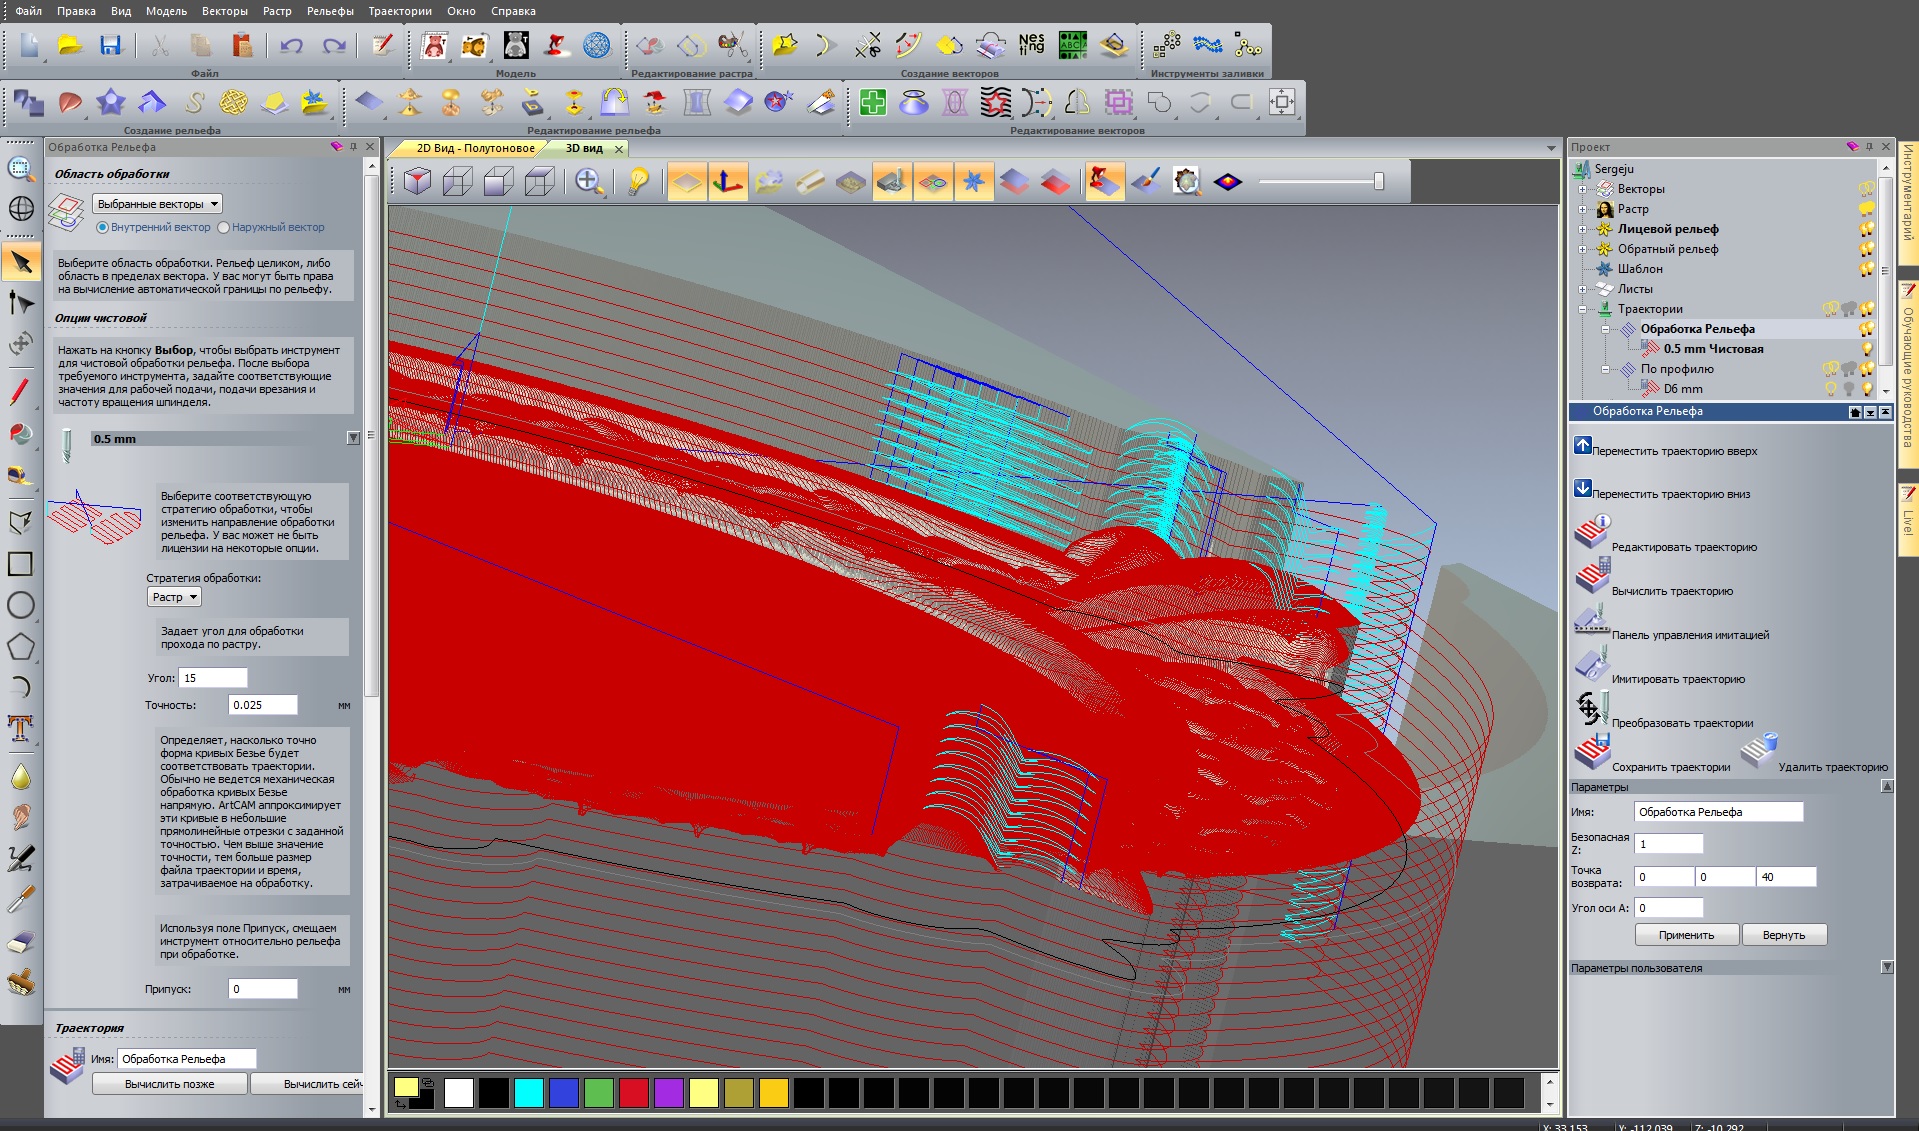
Task: Select the Наружный вектор radio button
Action: pos(223,228)
